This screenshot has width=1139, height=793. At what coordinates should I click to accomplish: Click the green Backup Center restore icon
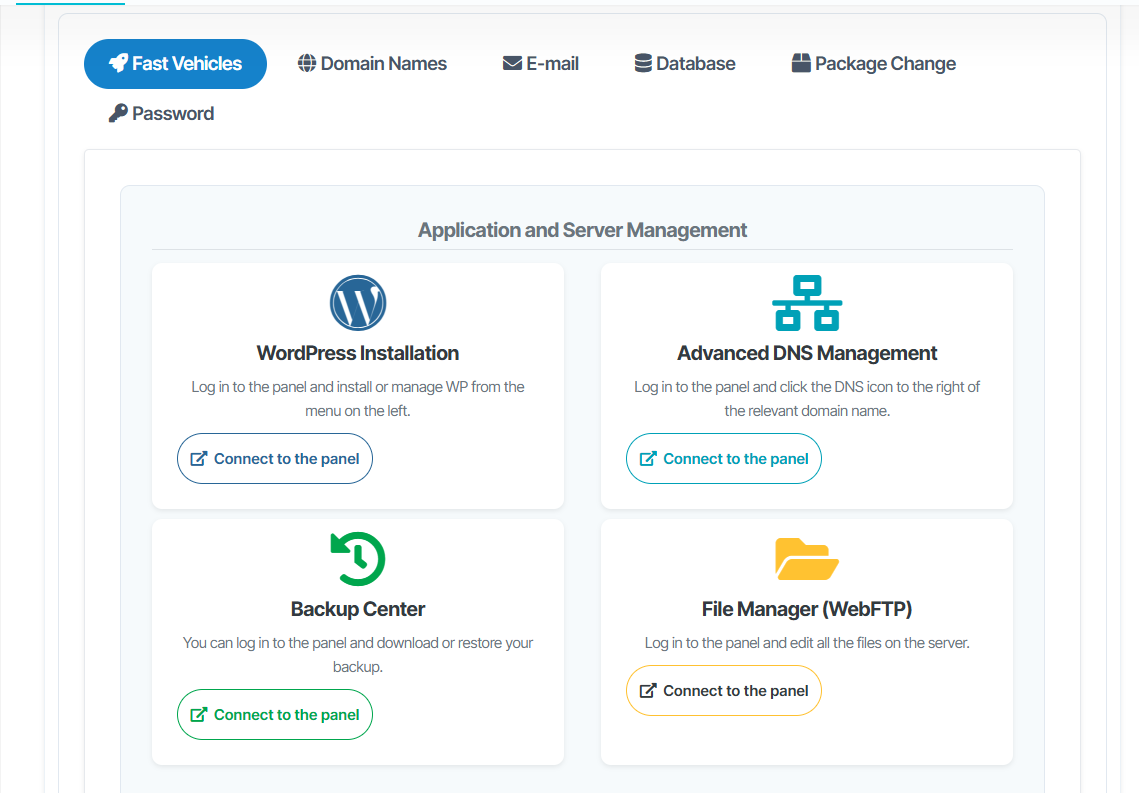[358, 559]
